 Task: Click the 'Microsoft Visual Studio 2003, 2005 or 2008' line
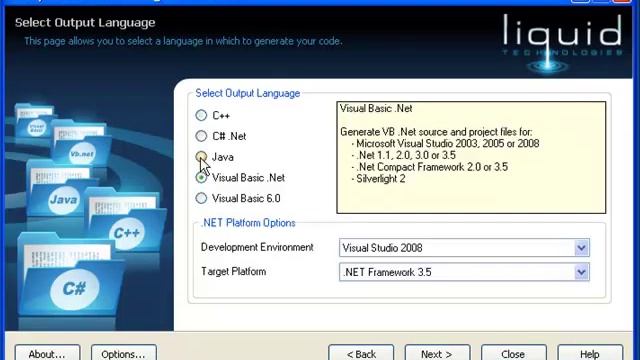[x=447, y=144]
